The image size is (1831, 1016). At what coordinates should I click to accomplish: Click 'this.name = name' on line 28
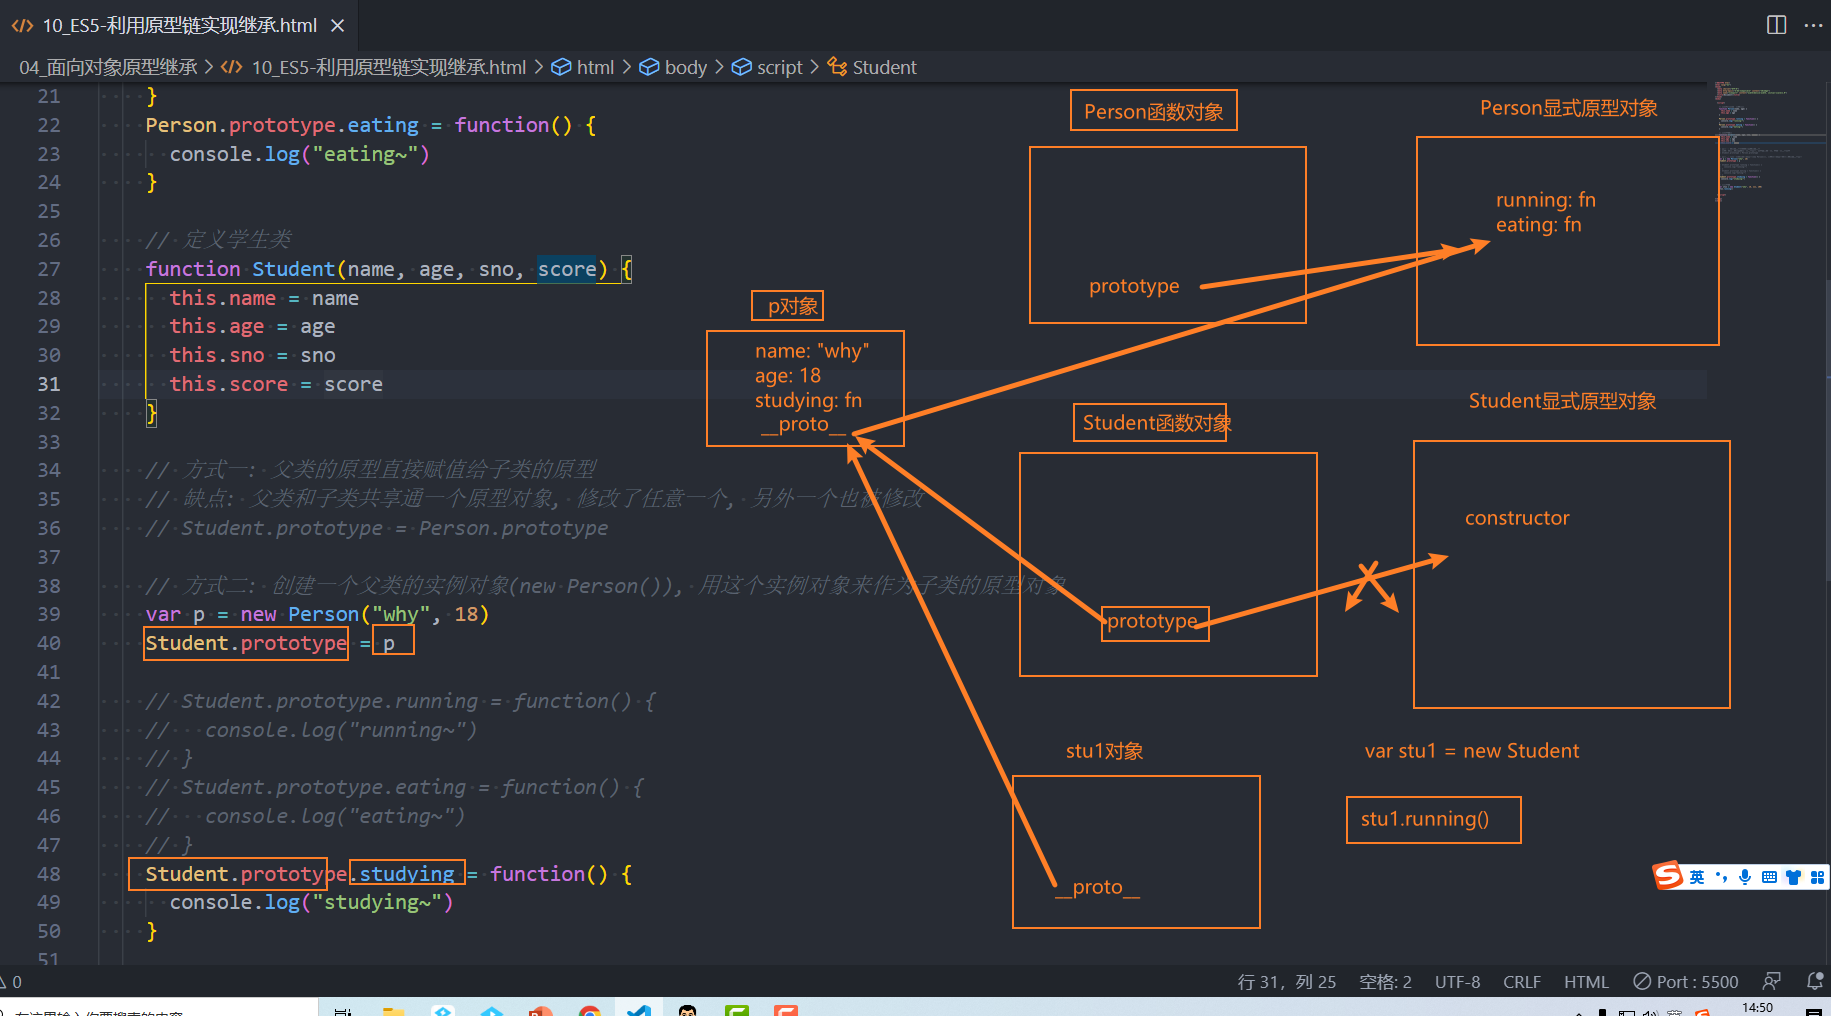(x=264, y=298)
